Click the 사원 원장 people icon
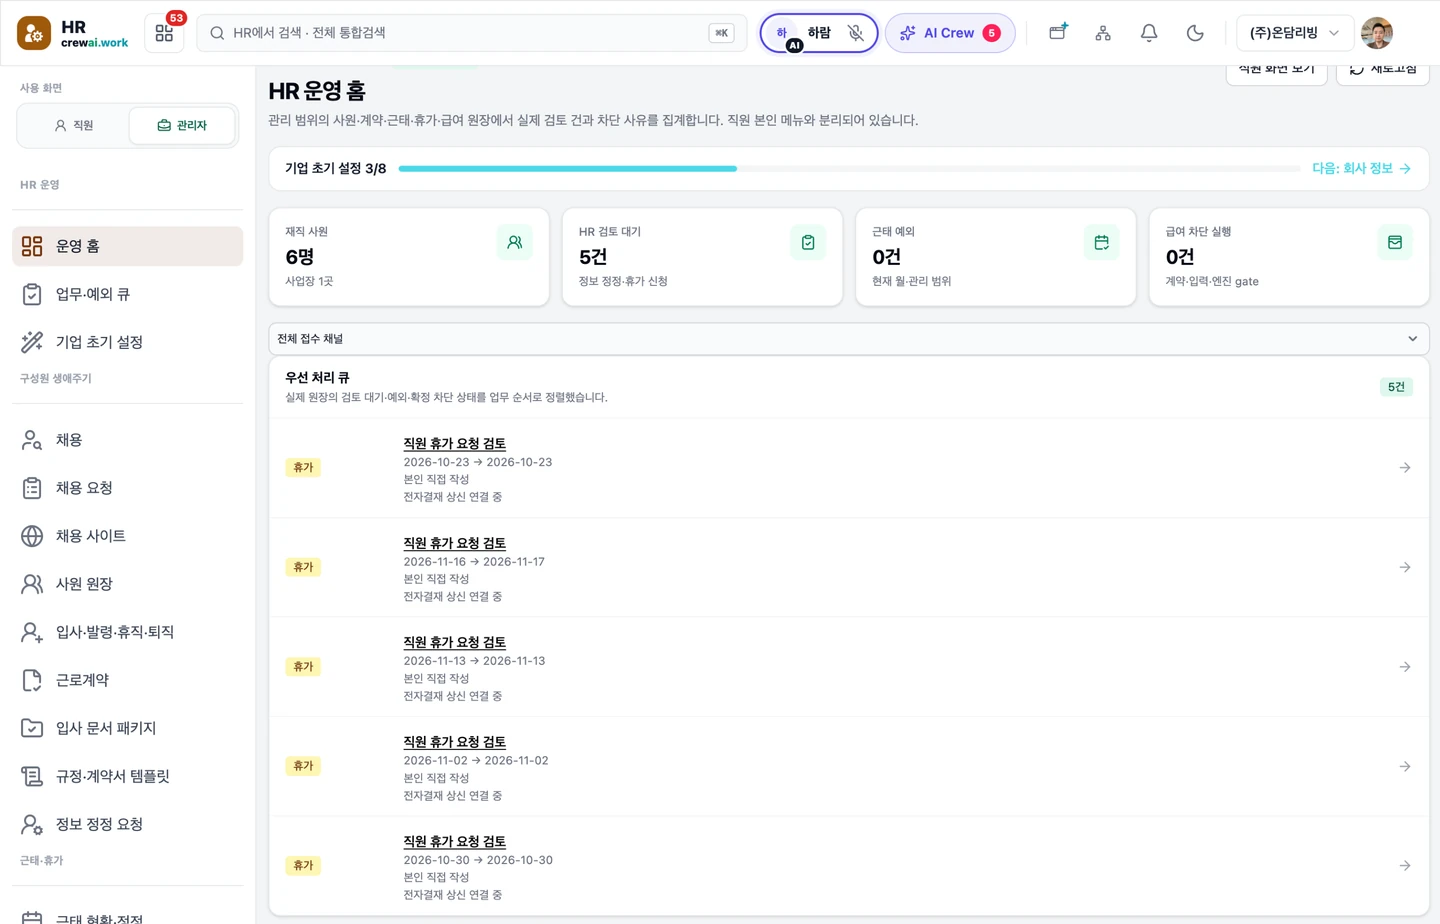The width and height of the screenshot is (1440, 924). [32, 584]
